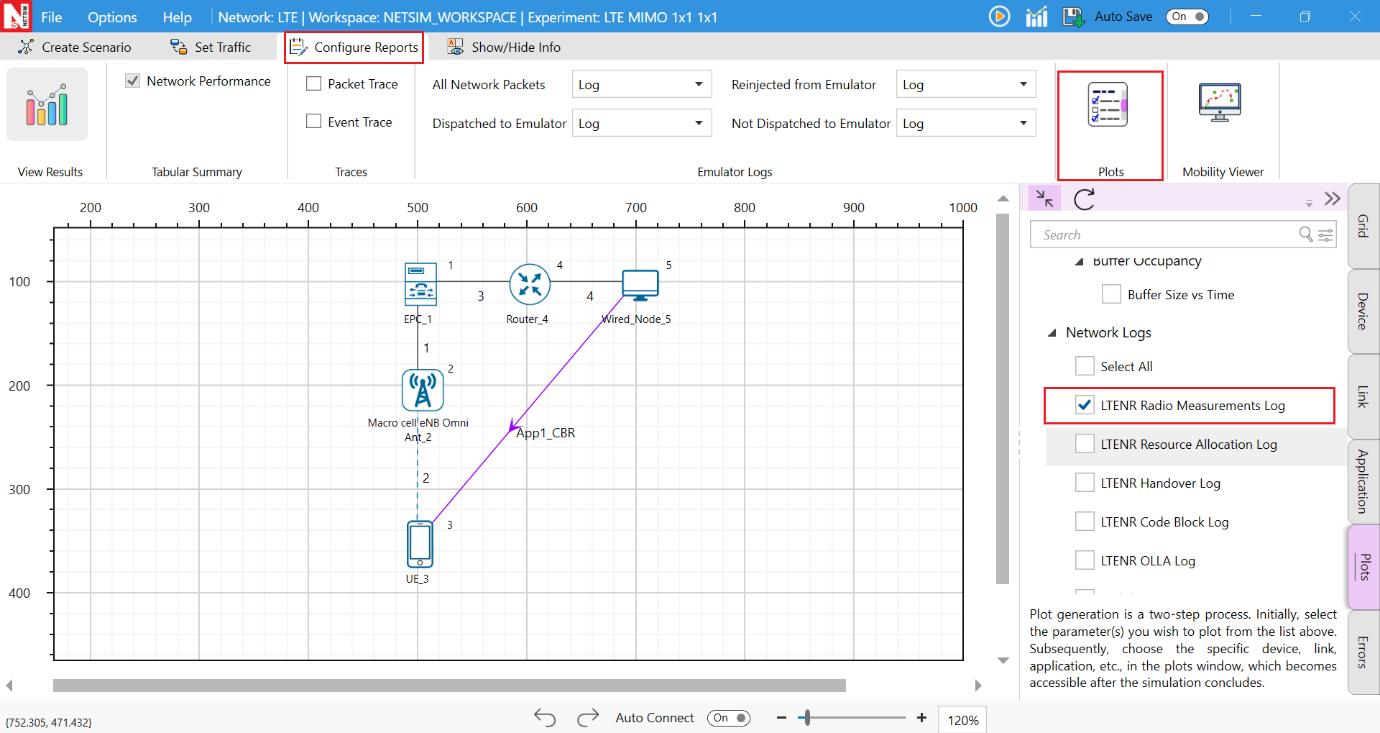Click the Run Simulation play icon
This screenshot has width=1380, height=733.
point(999,16)
